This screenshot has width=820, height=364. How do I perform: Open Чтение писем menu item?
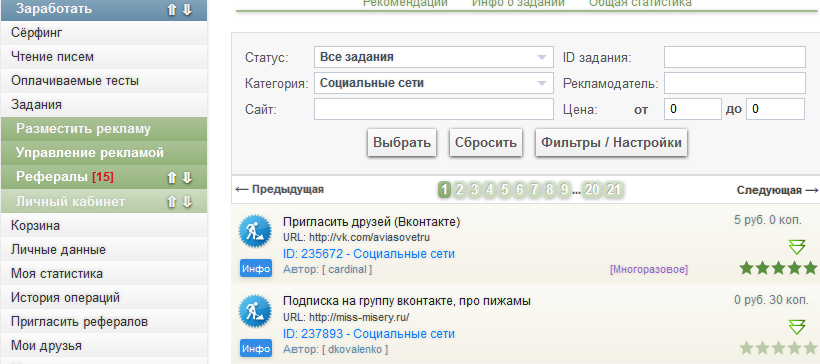click(x=104, y=57)
